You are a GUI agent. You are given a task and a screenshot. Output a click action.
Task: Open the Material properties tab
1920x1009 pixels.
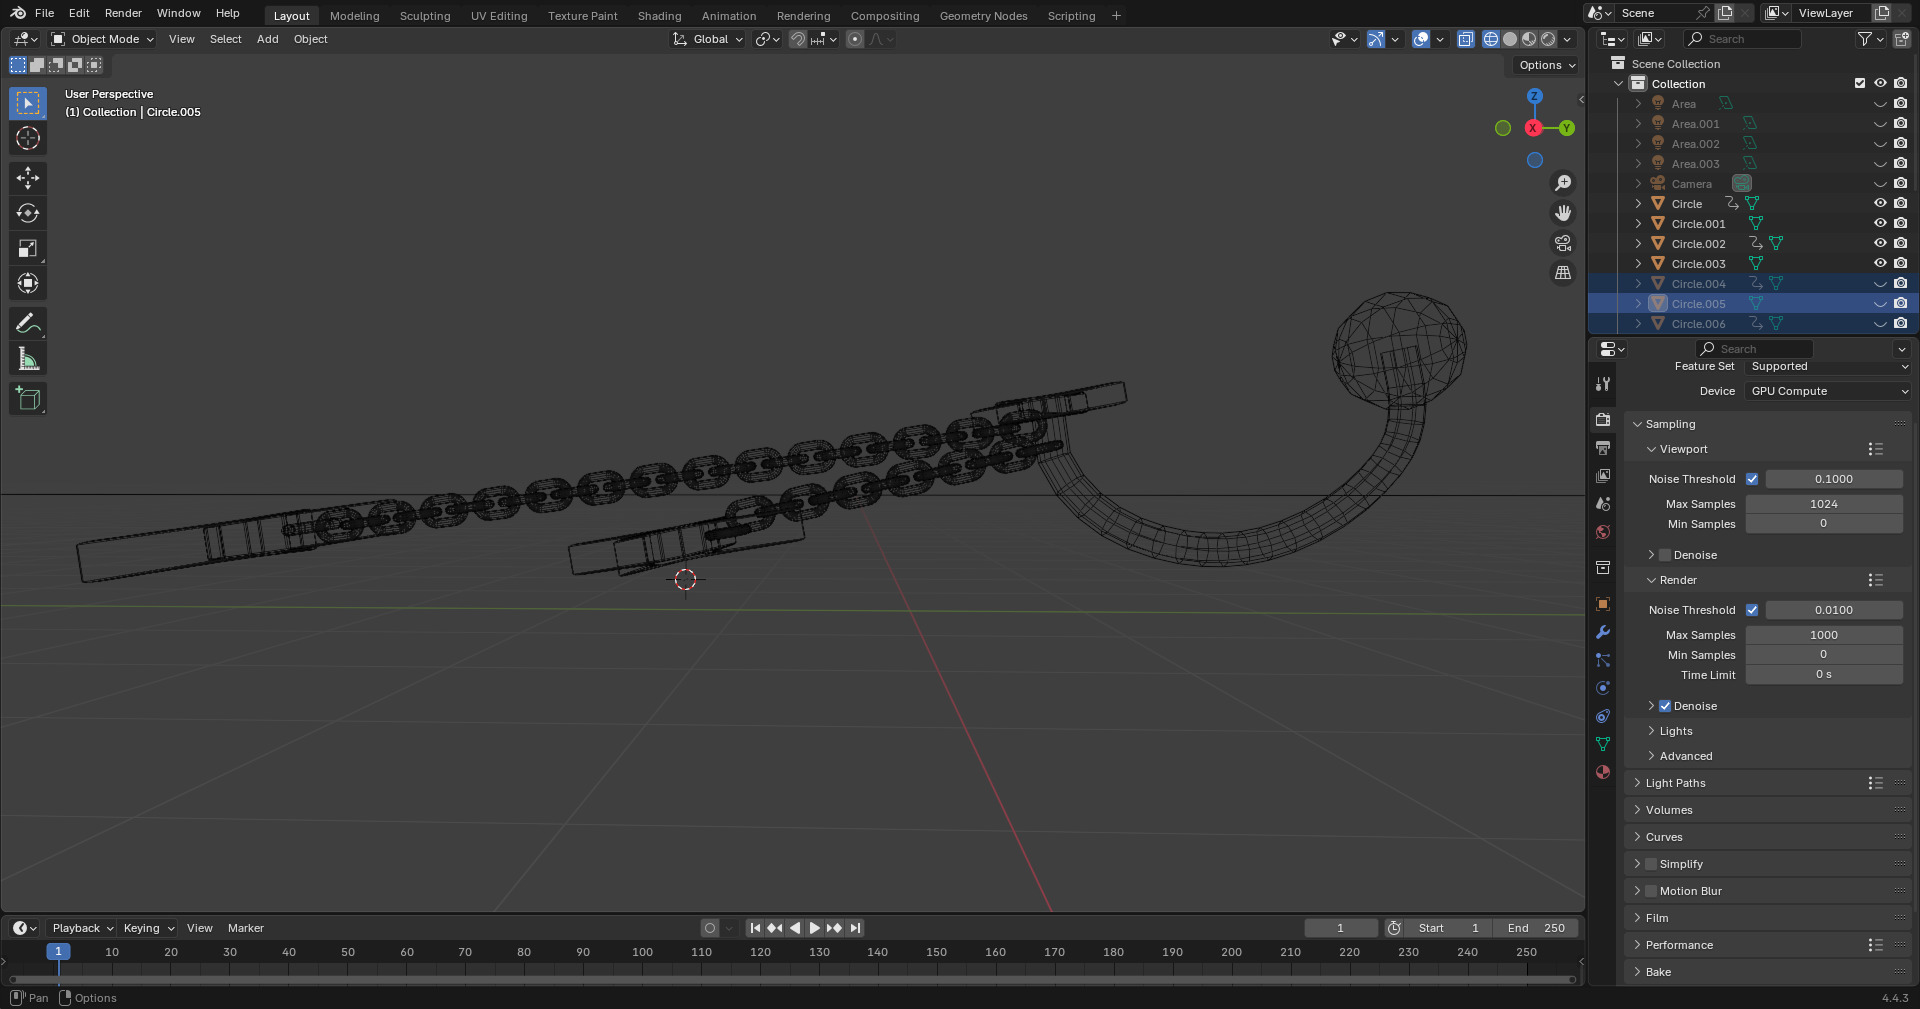tap(1603, 772)
